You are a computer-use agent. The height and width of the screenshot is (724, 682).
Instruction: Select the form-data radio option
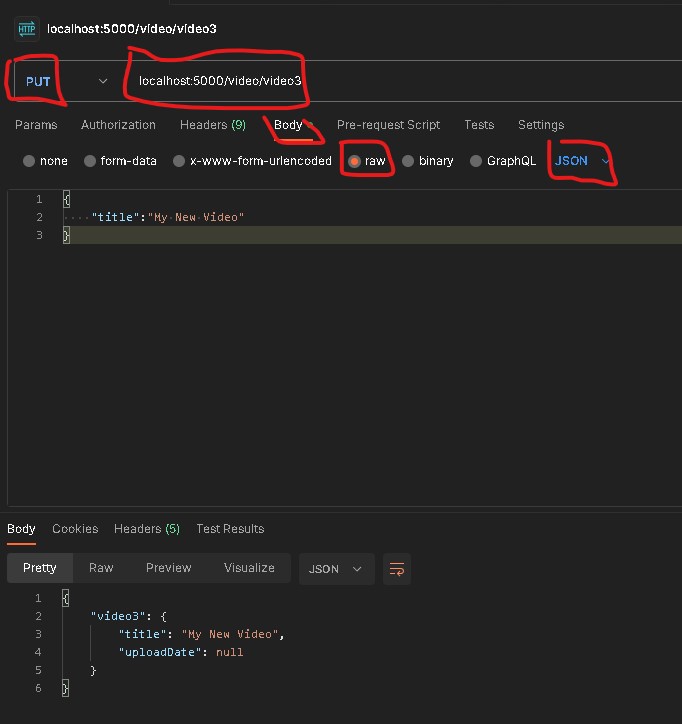(90, 161)
